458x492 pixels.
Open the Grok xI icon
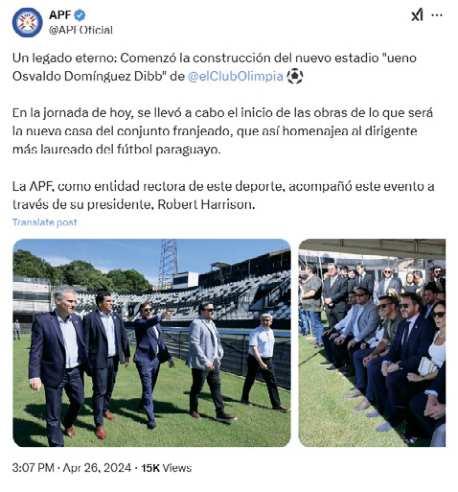click(x=417, y=15)
